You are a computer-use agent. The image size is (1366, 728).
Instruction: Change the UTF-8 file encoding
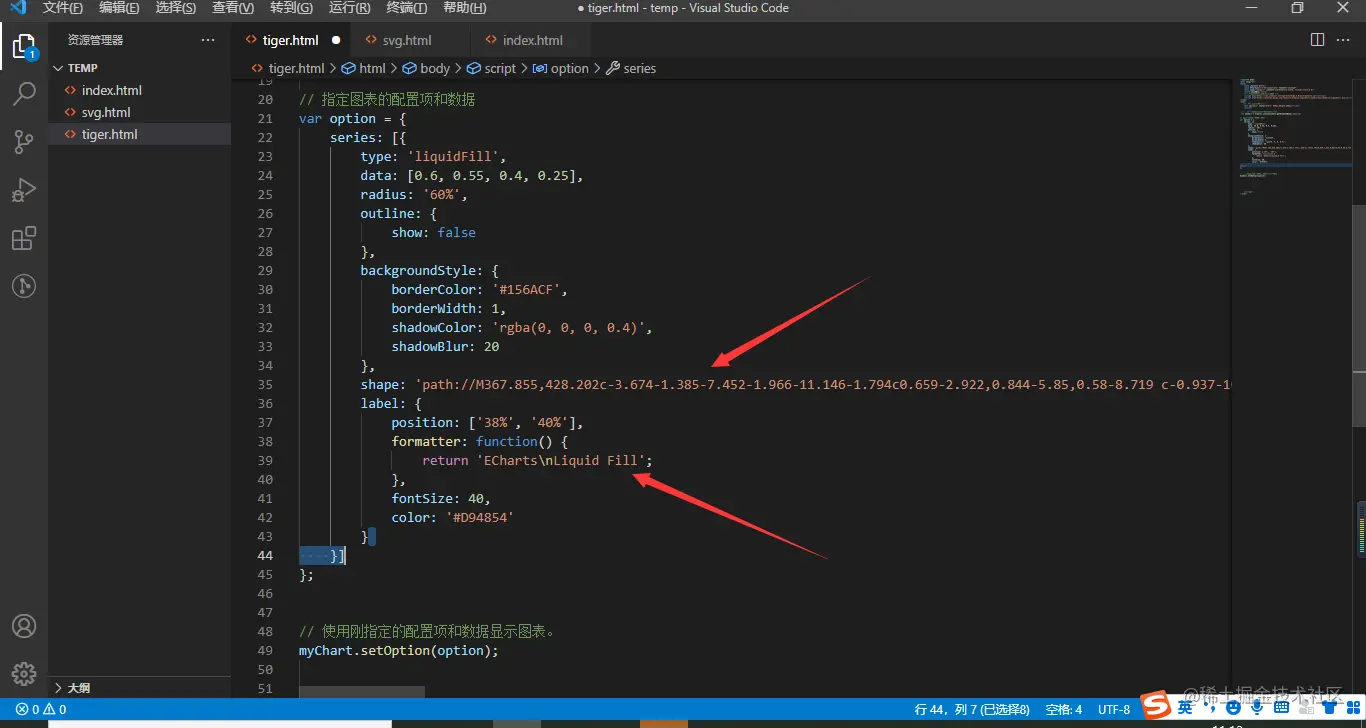tap(1114, 709)
